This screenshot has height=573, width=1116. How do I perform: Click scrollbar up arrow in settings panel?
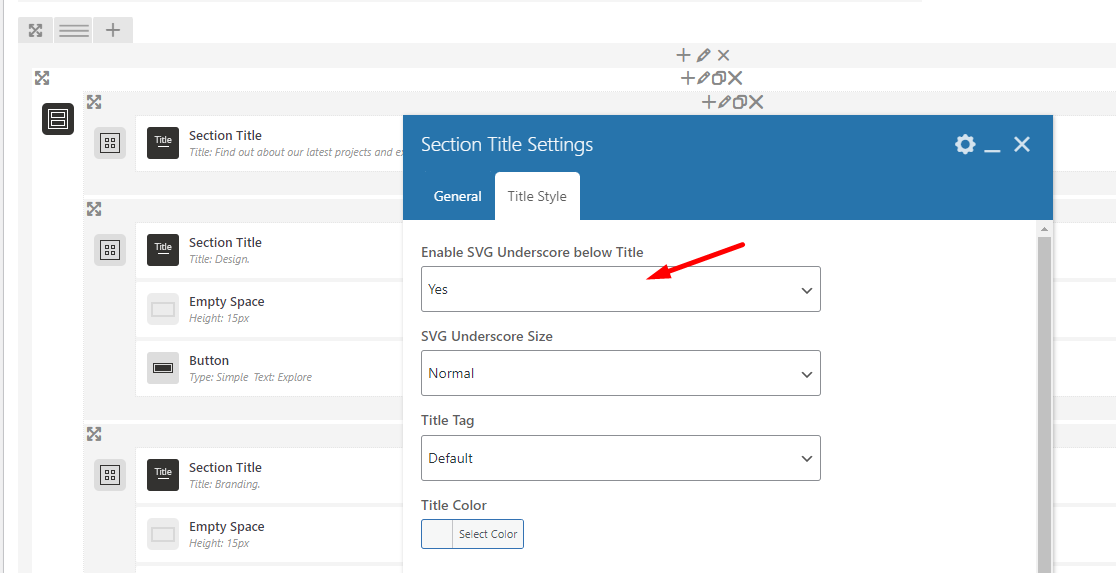(1044, 229)
